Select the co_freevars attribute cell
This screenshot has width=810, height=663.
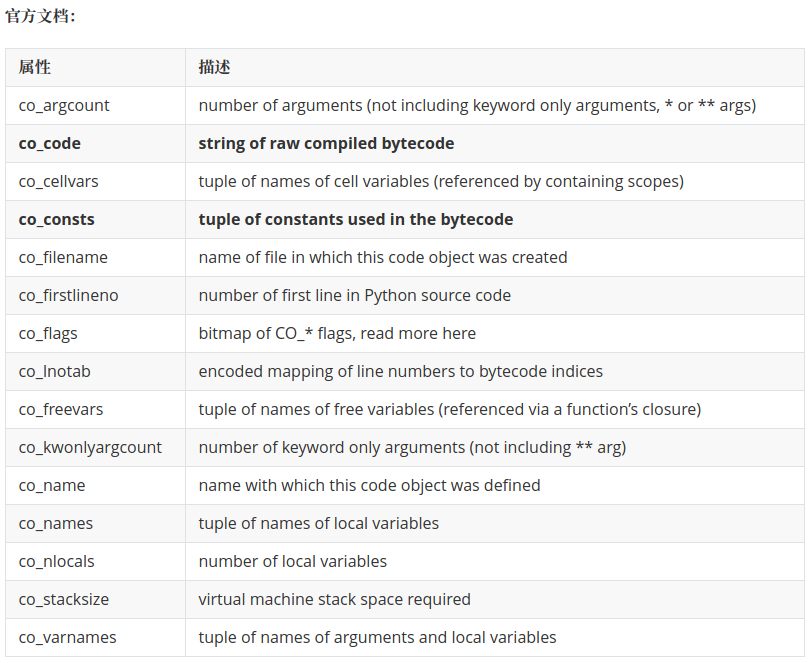pyautogui.click(x=61, y=409)
